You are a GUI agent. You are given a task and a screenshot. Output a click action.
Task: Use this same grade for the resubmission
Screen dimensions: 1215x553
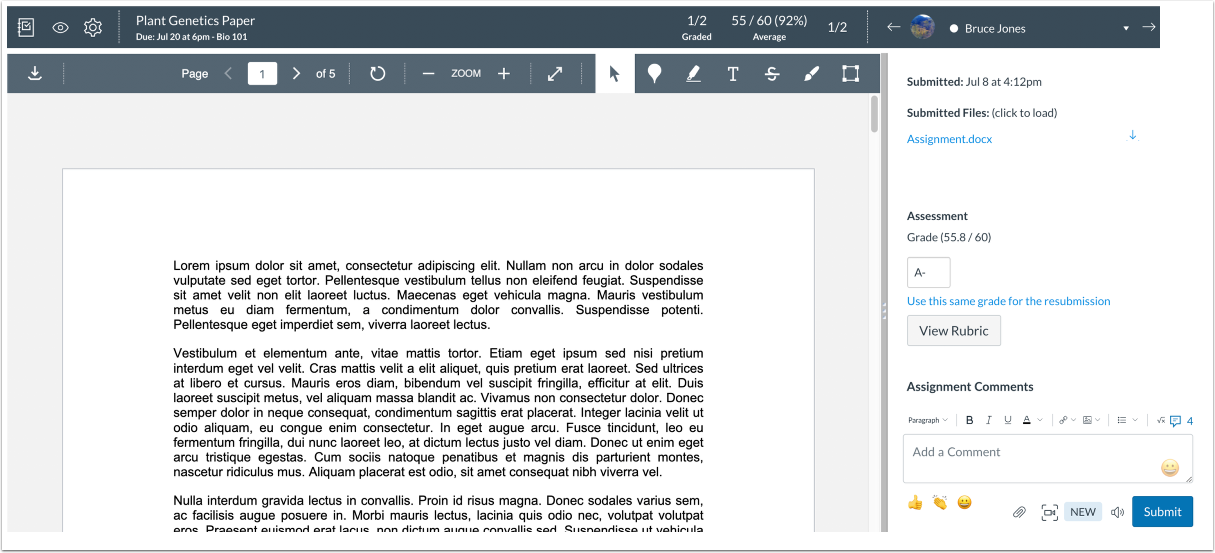click(x=1008, y=301)
